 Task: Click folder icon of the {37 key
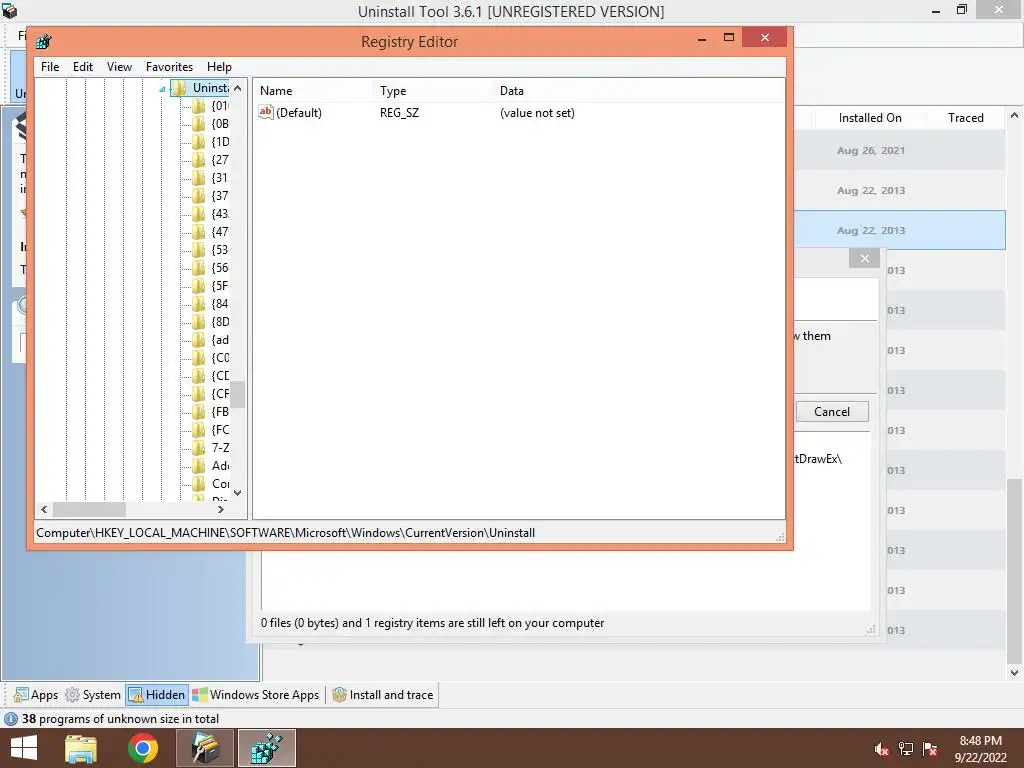pos(199,196)
